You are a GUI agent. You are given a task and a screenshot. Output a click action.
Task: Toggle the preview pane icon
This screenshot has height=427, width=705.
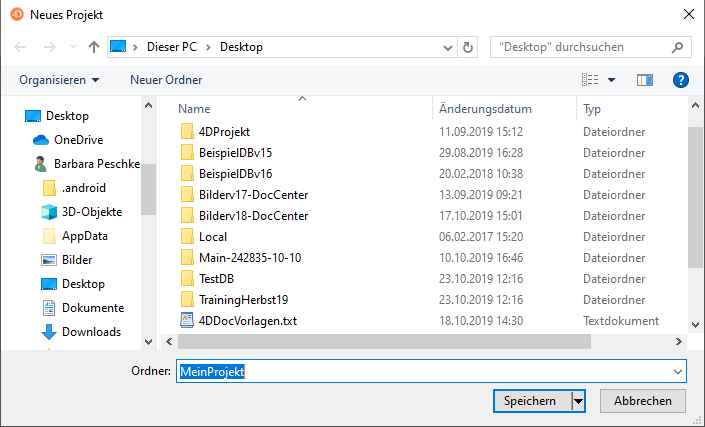[x=644, y=80]
